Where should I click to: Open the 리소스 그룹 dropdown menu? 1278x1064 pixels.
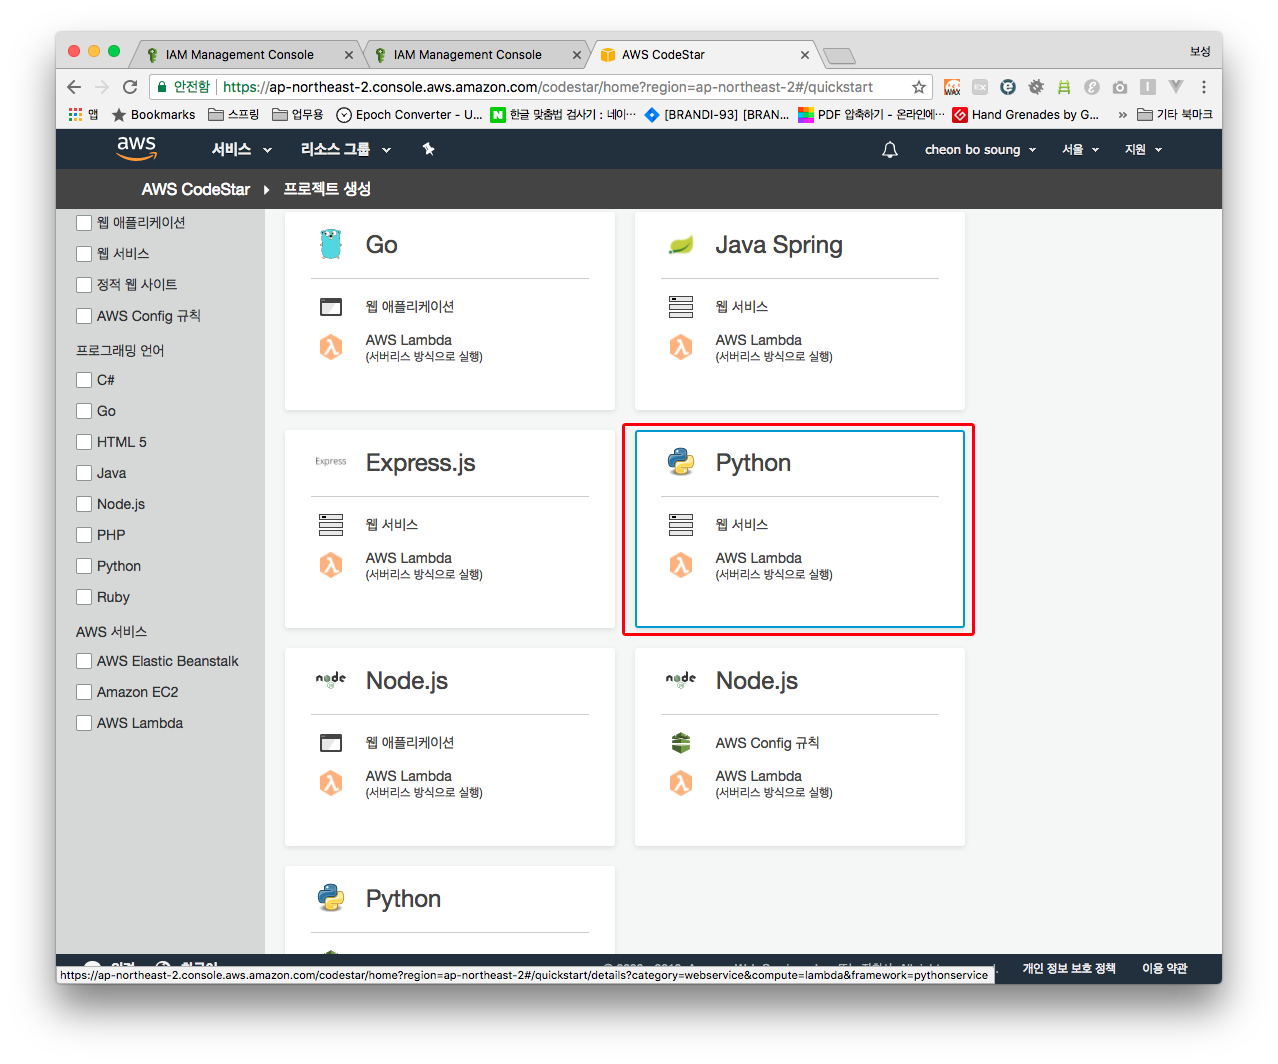tap(345, 149)
